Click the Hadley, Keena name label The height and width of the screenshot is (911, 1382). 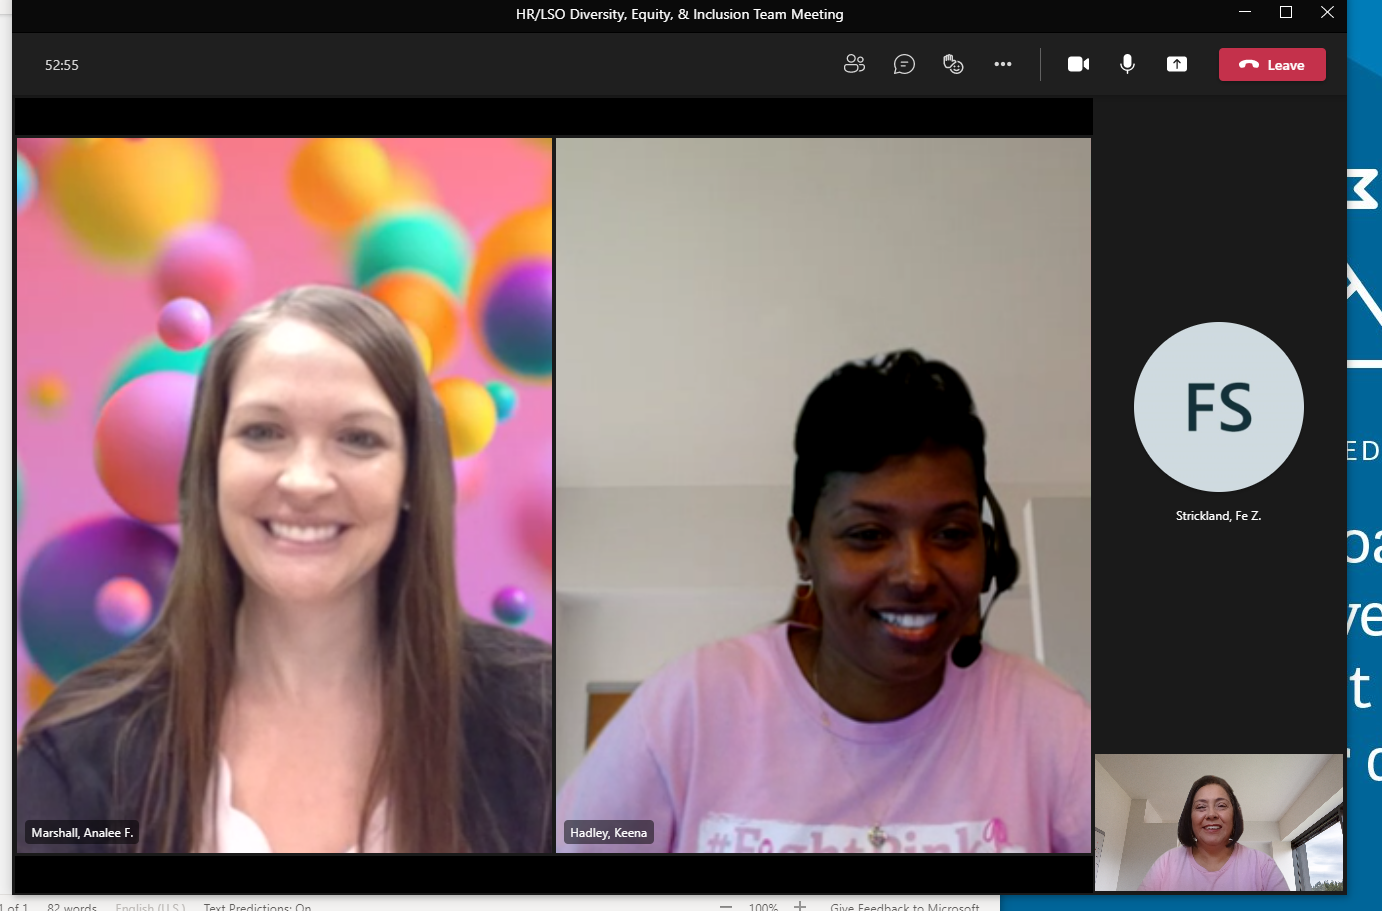pos(608,832)
